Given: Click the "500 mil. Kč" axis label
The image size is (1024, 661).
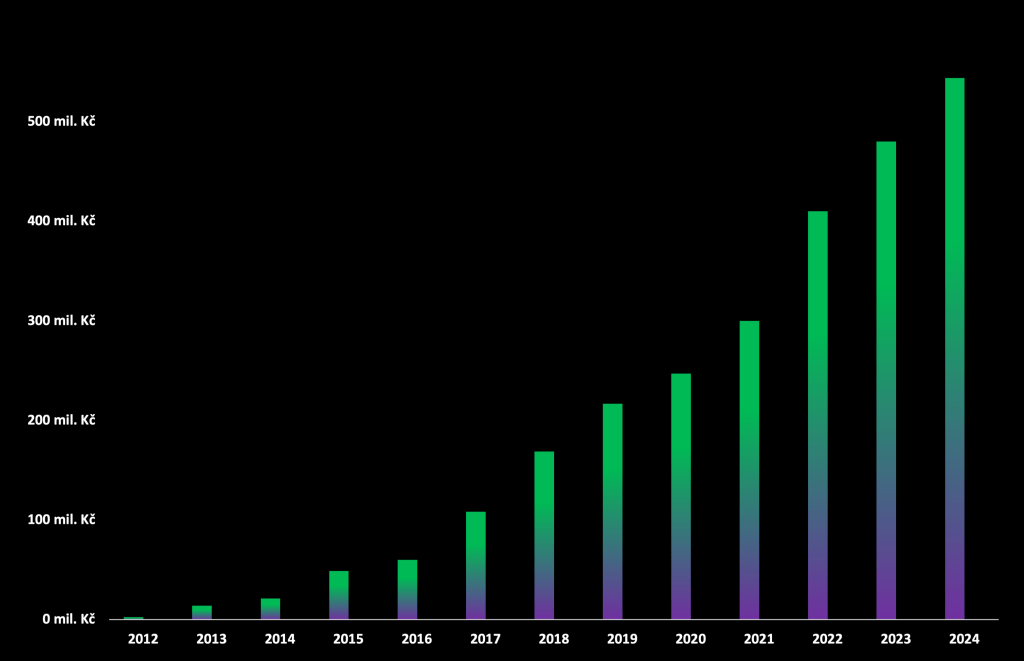Looking at the screenshot, I should click(61, 121).
